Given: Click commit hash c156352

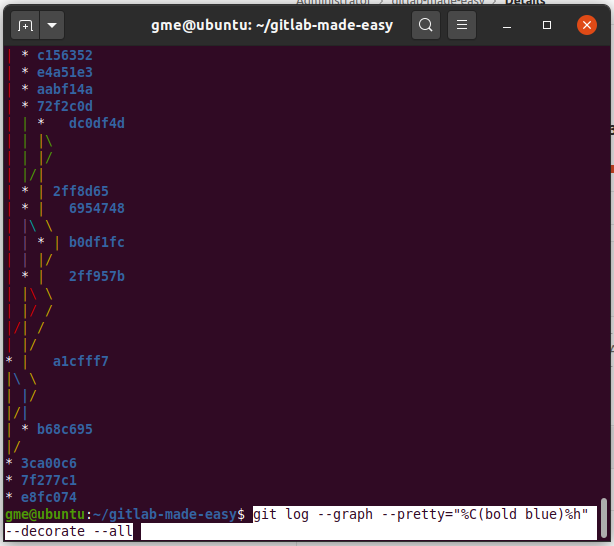Looking at the screenshot, I should (65, 55).
